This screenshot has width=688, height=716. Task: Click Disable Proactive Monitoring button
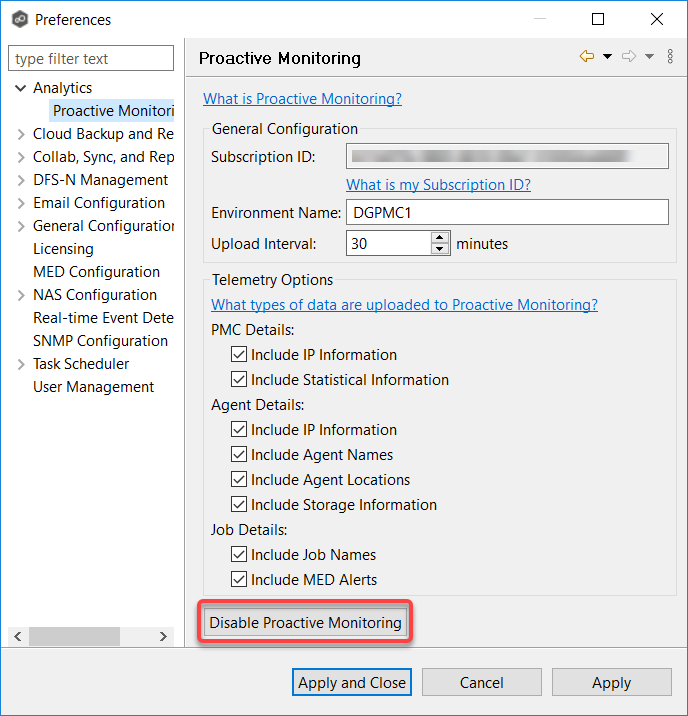305,623
